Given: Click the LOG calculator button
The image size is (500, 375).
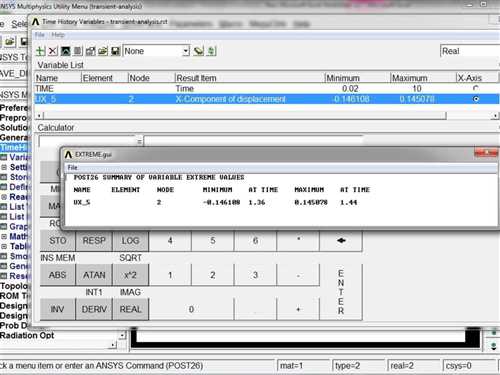Looking at the screenshot, I should point(130,240).
